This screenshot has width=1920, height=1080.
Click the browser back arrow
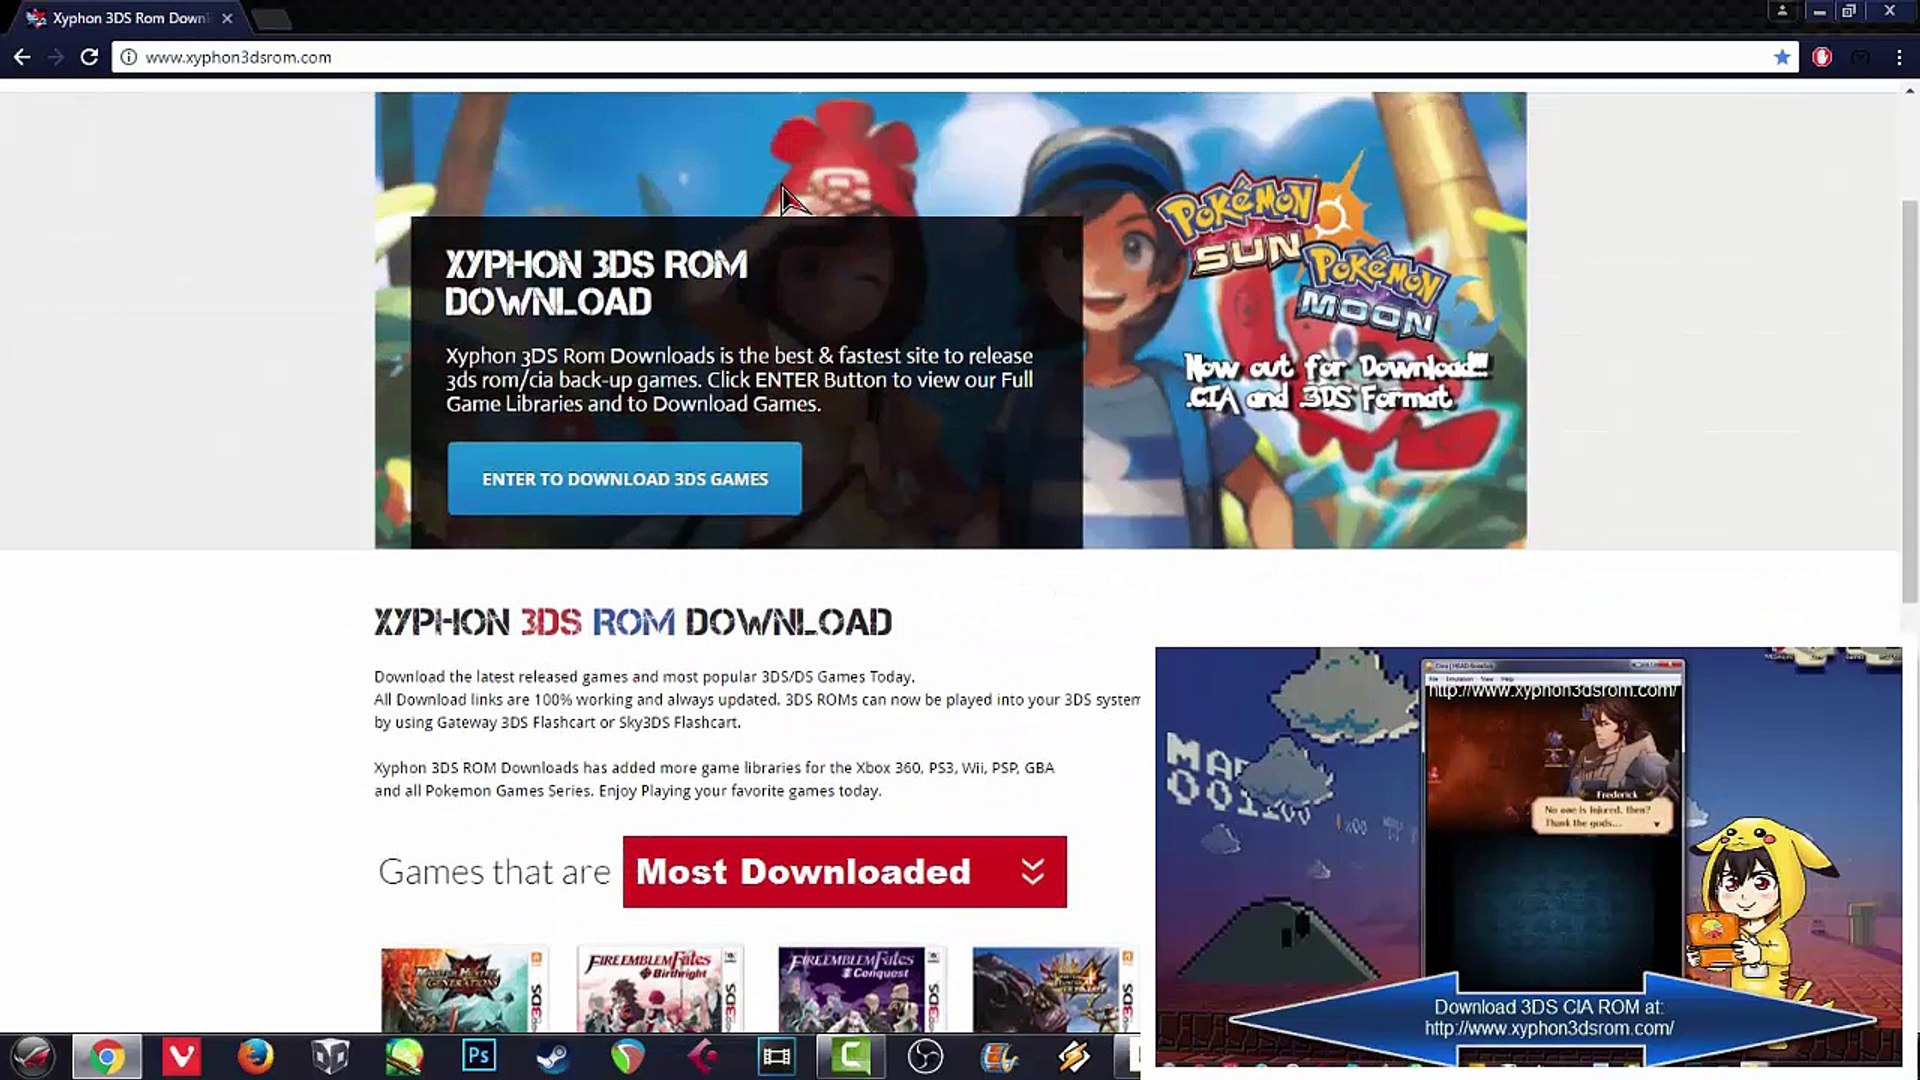point(22,57)
